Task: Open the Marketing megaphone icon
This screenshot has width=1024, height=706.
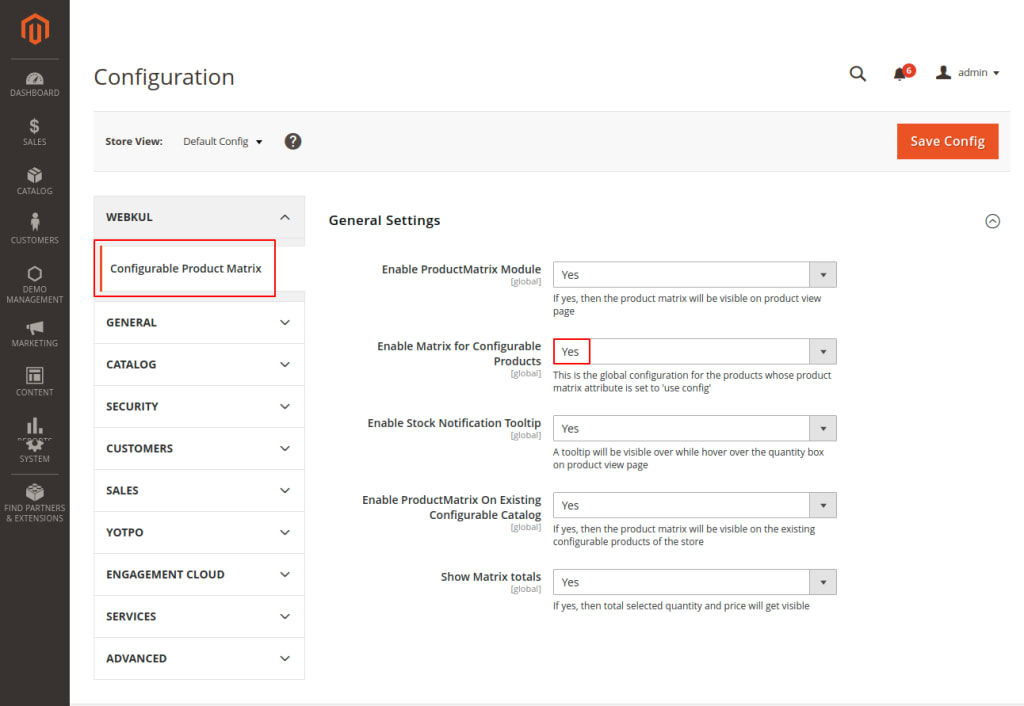Action: [35, 328]
